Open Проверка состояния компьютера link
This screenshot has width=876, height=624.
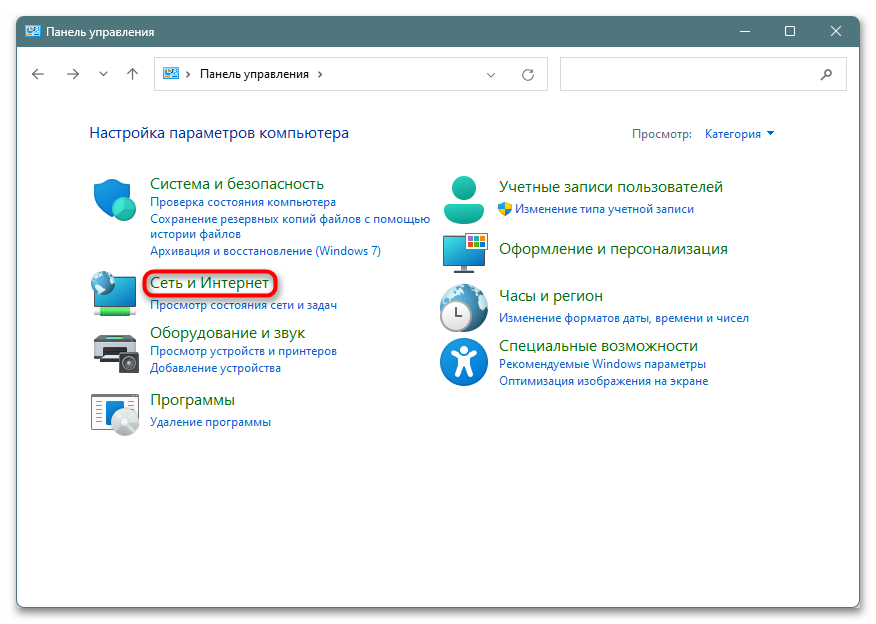point(243,202)
